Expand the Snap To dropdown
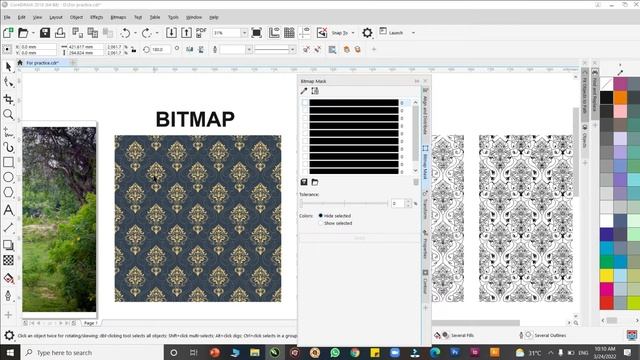This screenshot has height=360, width=640. coord(353,33)
